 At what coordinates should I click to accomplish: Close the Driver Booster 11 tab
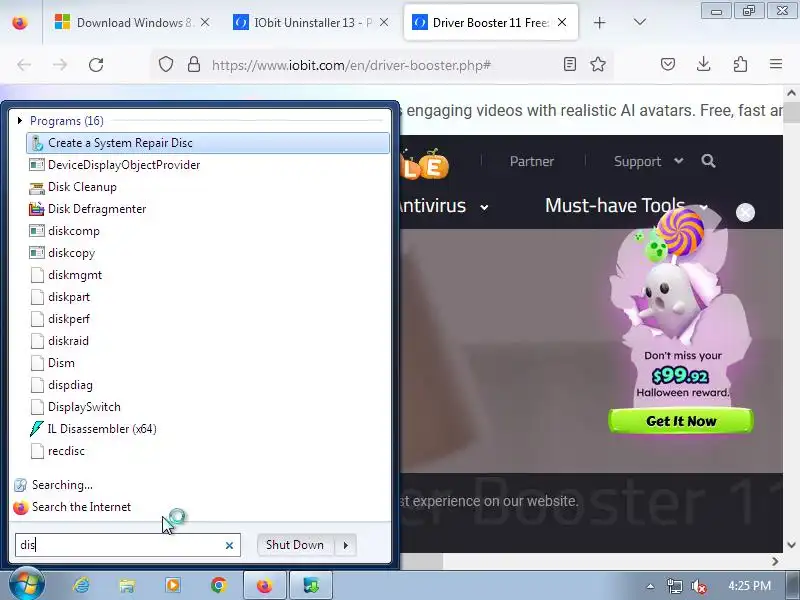(562, 22)
